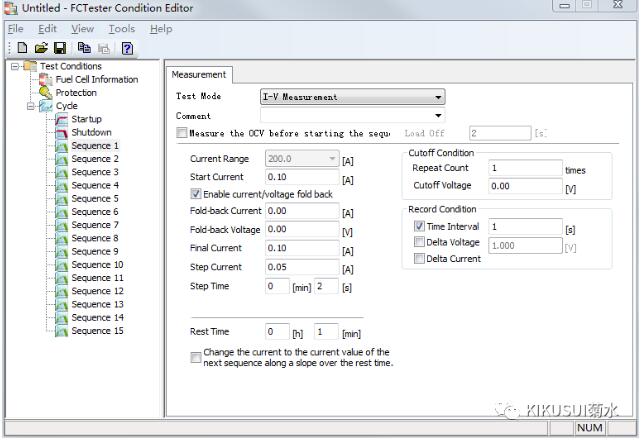Image resolution: width=642 pixels, height=441 pixels.
Task: Click the Sequence 8 chart icon
Action: point(61,238)
